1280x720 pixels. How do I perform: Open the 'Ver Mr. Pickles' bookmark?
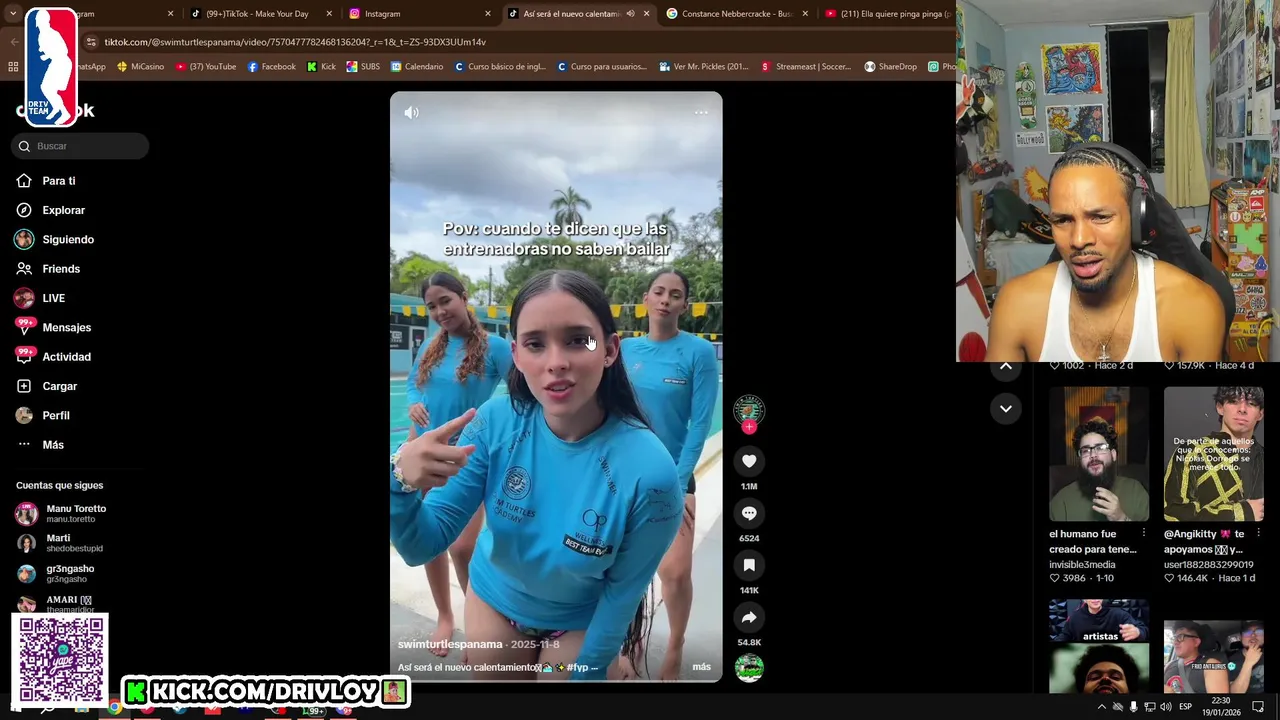pyautogui.click(x=704, y=67)
